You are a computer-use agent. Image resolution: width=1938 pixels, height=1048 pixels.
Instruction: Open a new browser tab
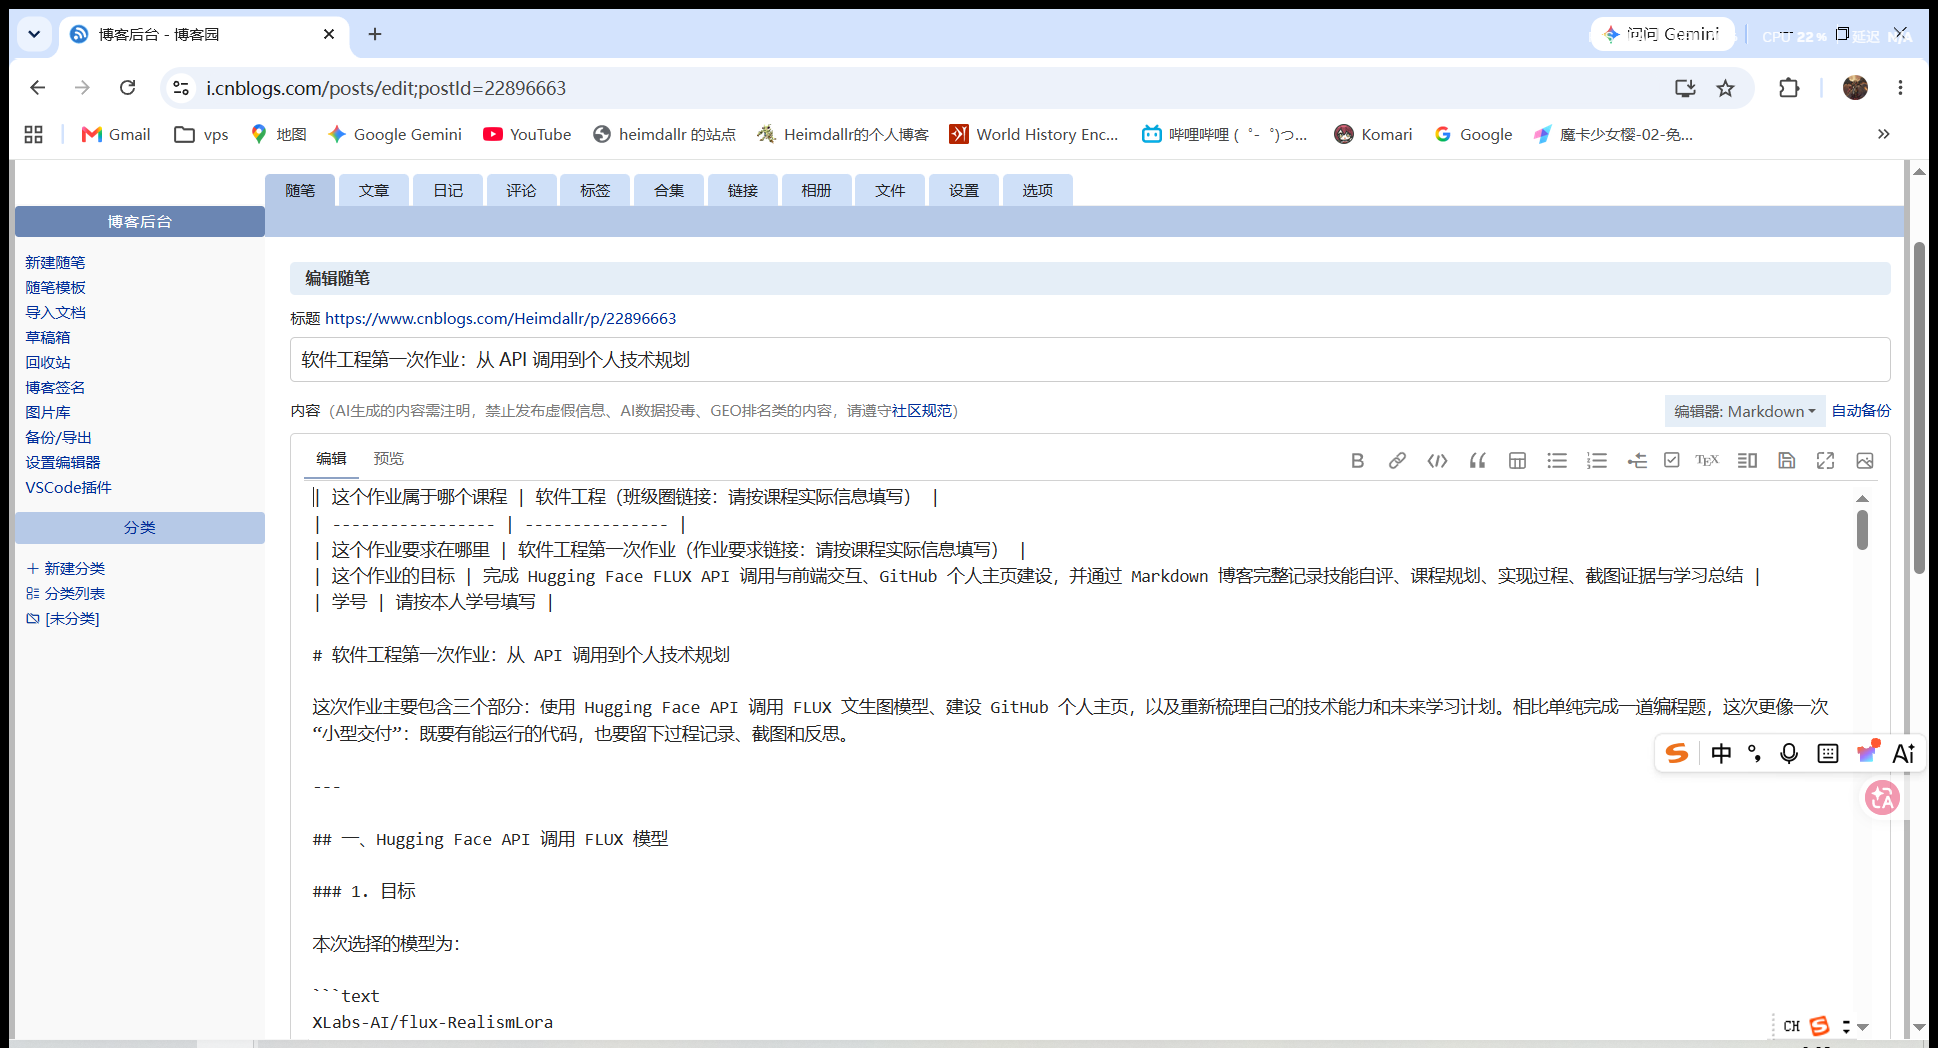[375, 34]
